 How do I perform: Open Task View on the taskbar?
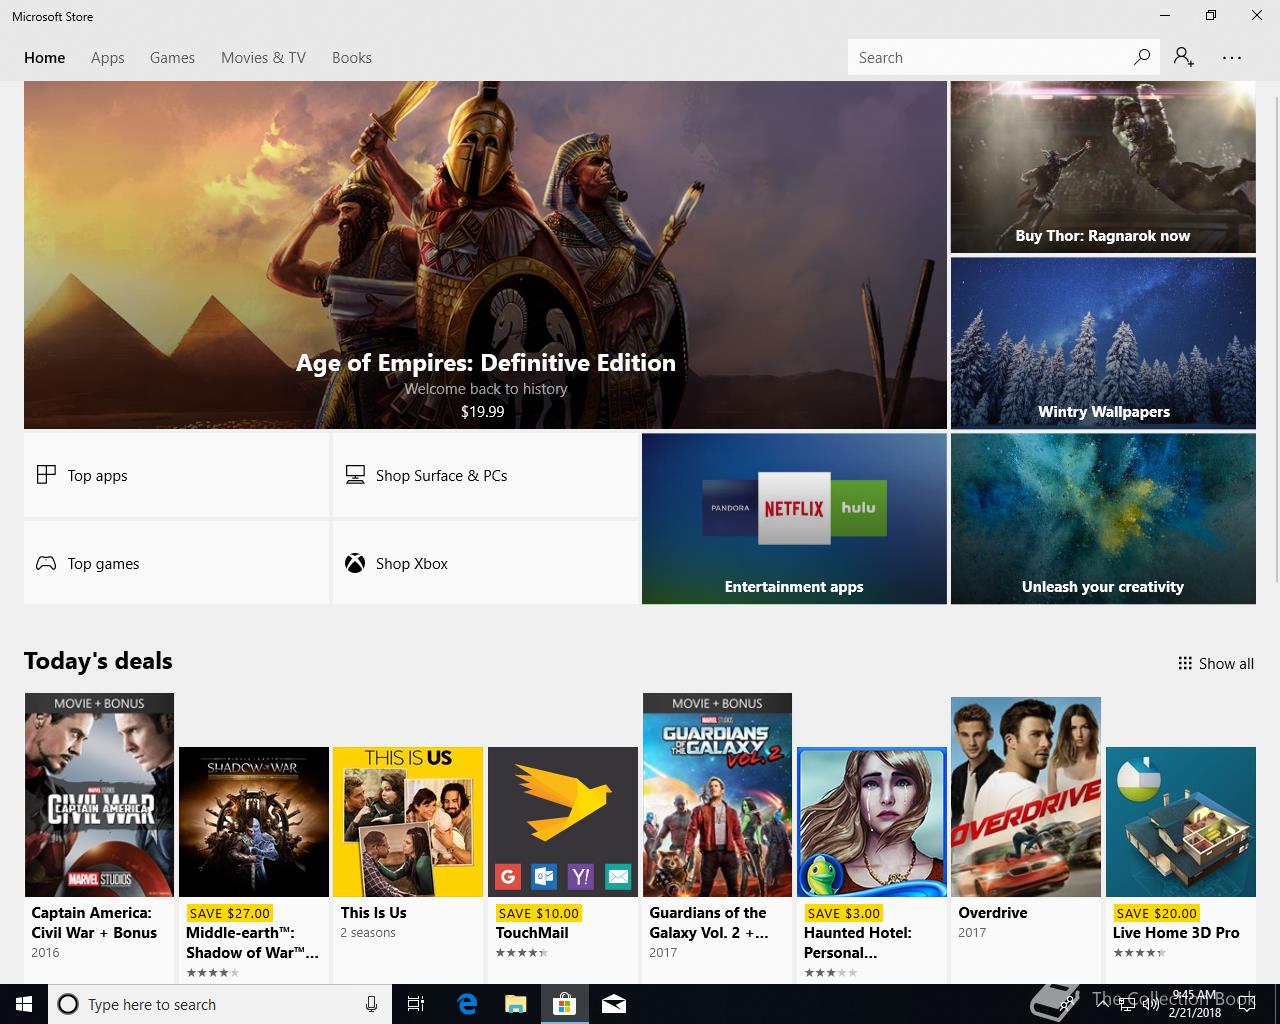[x=416, y=1004]
